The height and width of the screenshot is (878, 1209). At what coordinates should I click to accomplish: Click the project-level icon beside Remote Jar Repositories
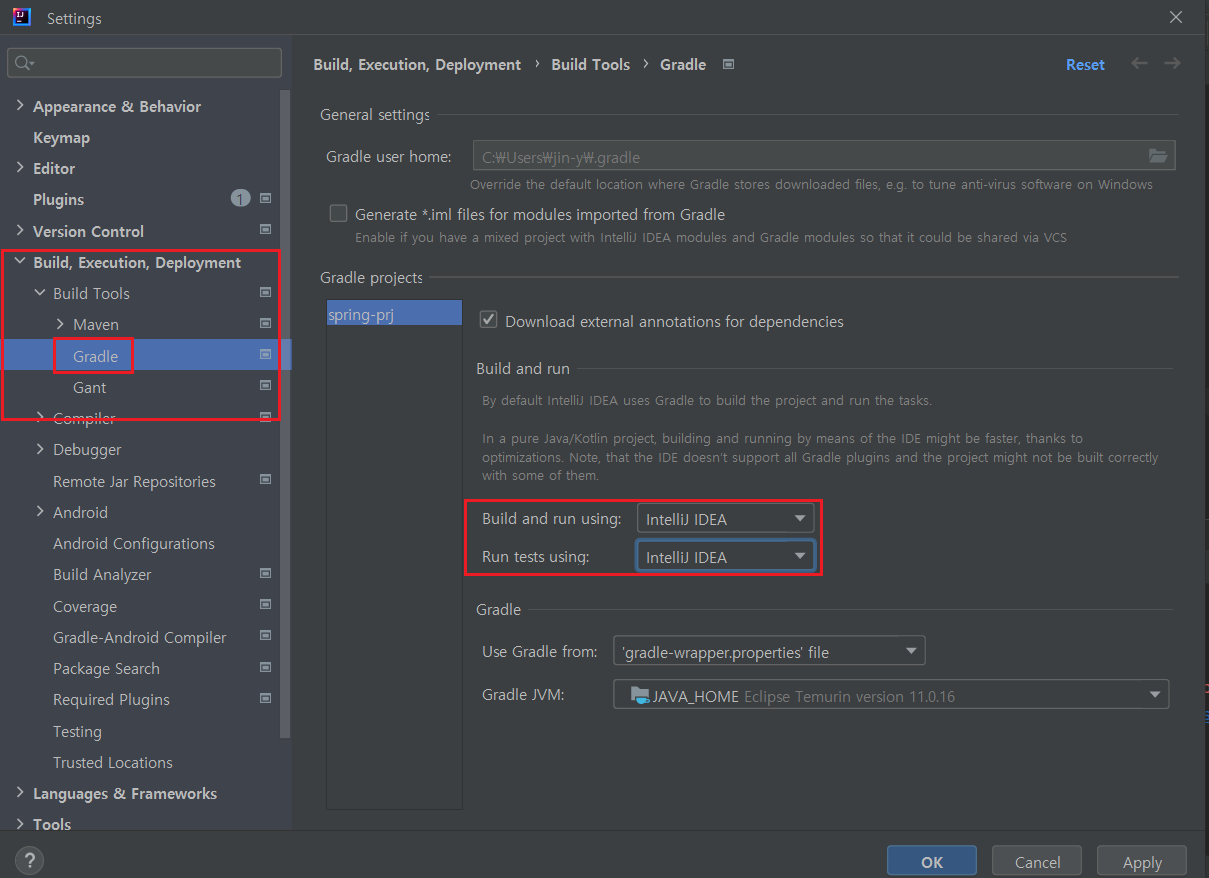266,480
